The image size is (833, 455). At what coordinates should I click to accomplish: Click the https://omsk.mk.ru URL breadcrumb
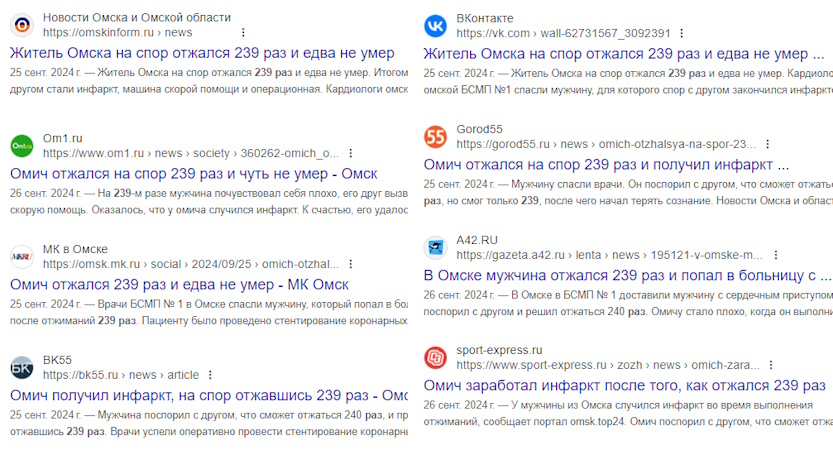(x=191, y=264)
